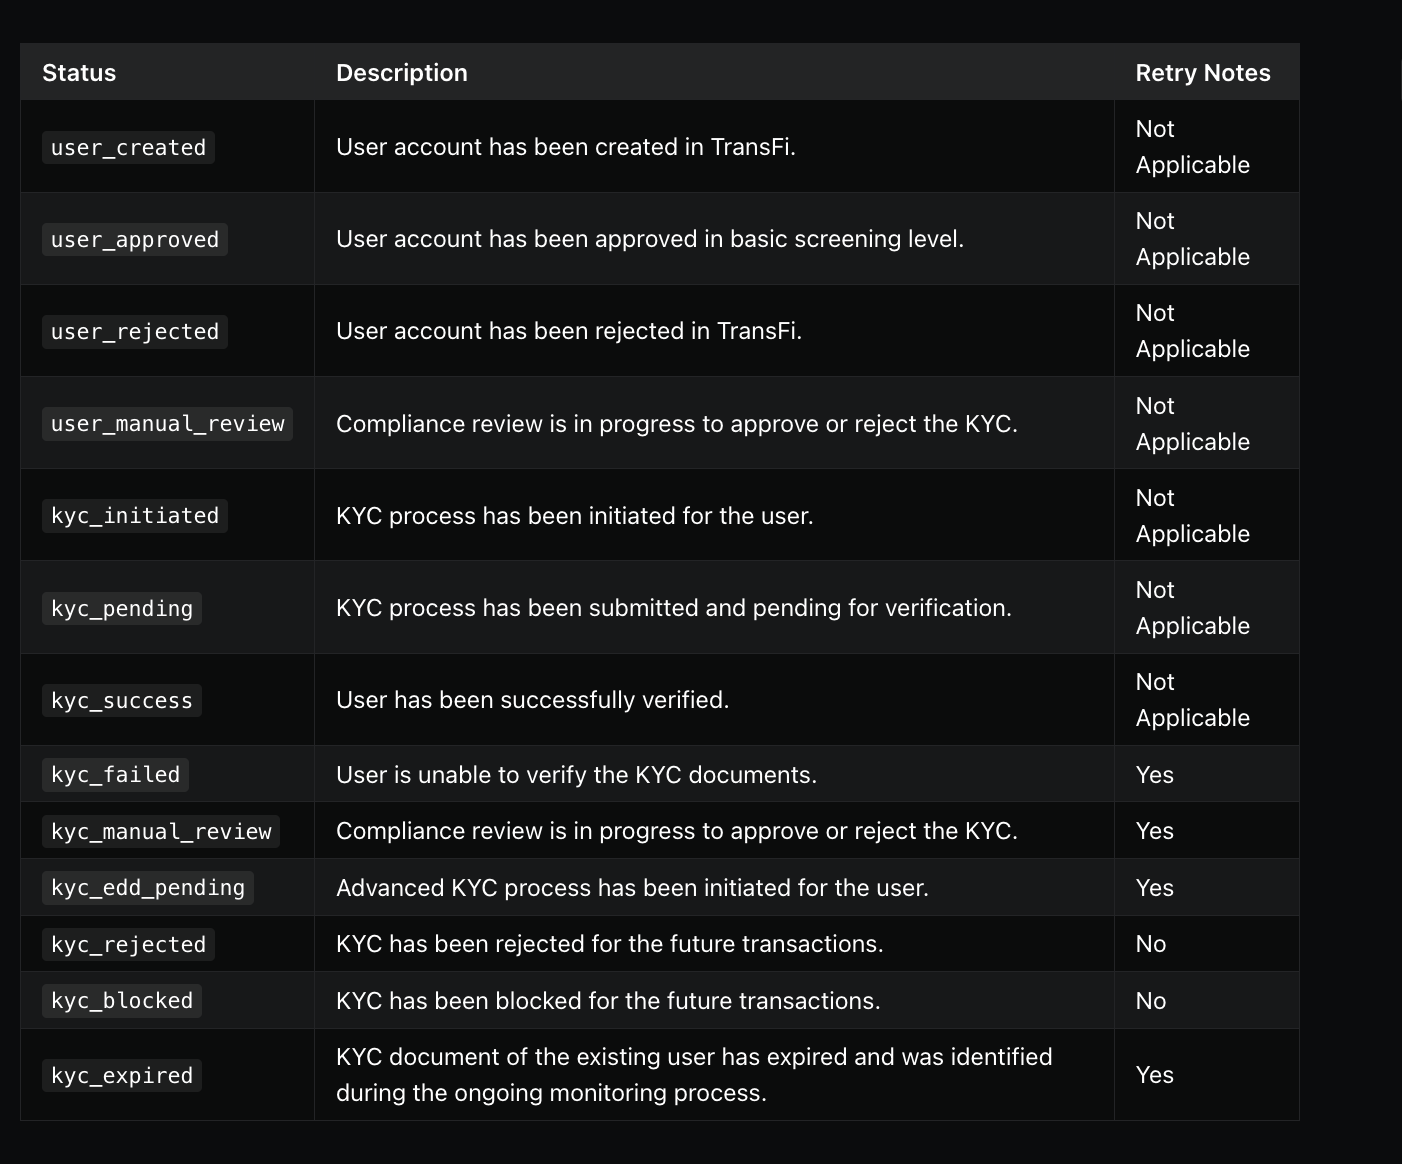The width and height of the screenshot is (1402, 1164).
Task: Click the kyc_success code tag
Action: click(122, 700)
